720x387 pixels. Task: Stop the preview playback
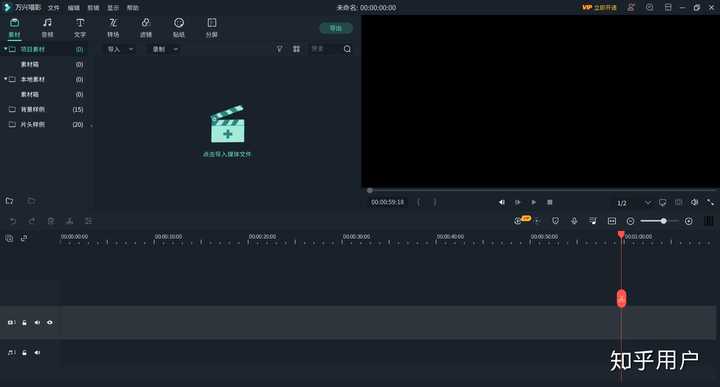coord(550,202)
